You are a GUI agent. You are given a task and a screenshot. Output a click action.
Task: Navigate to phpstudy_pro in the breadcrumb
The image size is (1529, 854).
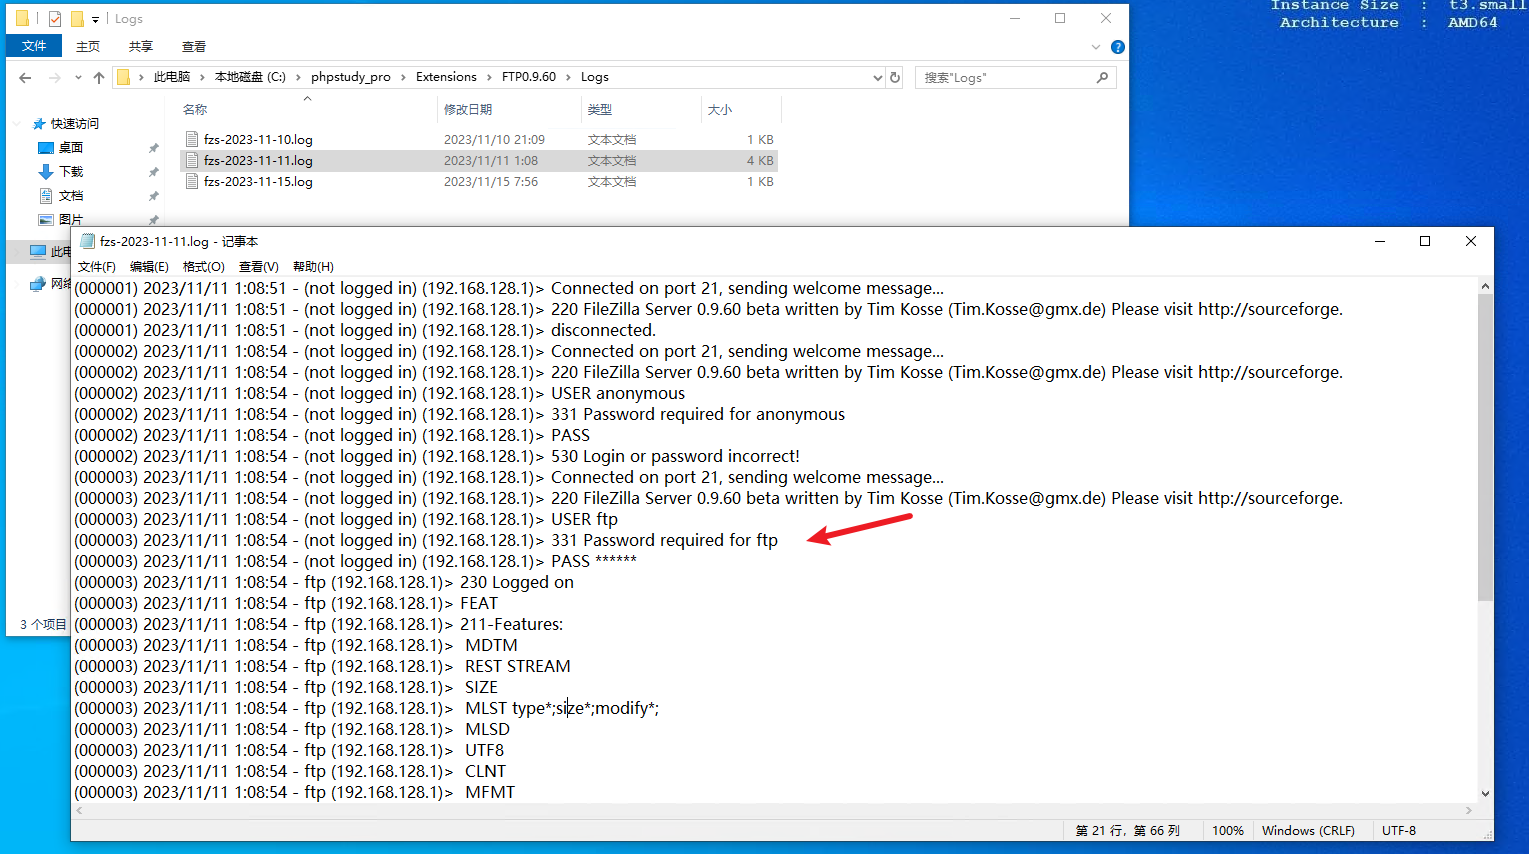(351, 77)
